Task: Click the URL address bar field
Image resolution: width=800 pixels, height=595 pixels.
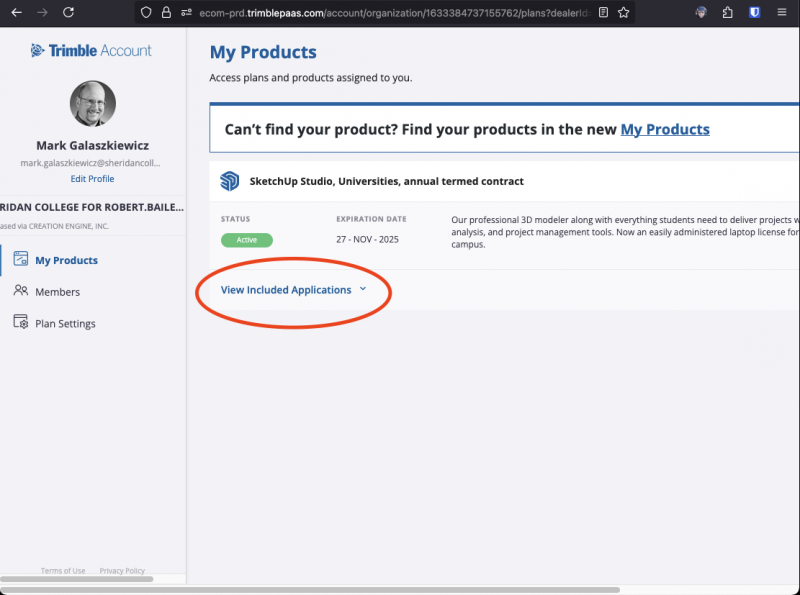Action: 390,13
